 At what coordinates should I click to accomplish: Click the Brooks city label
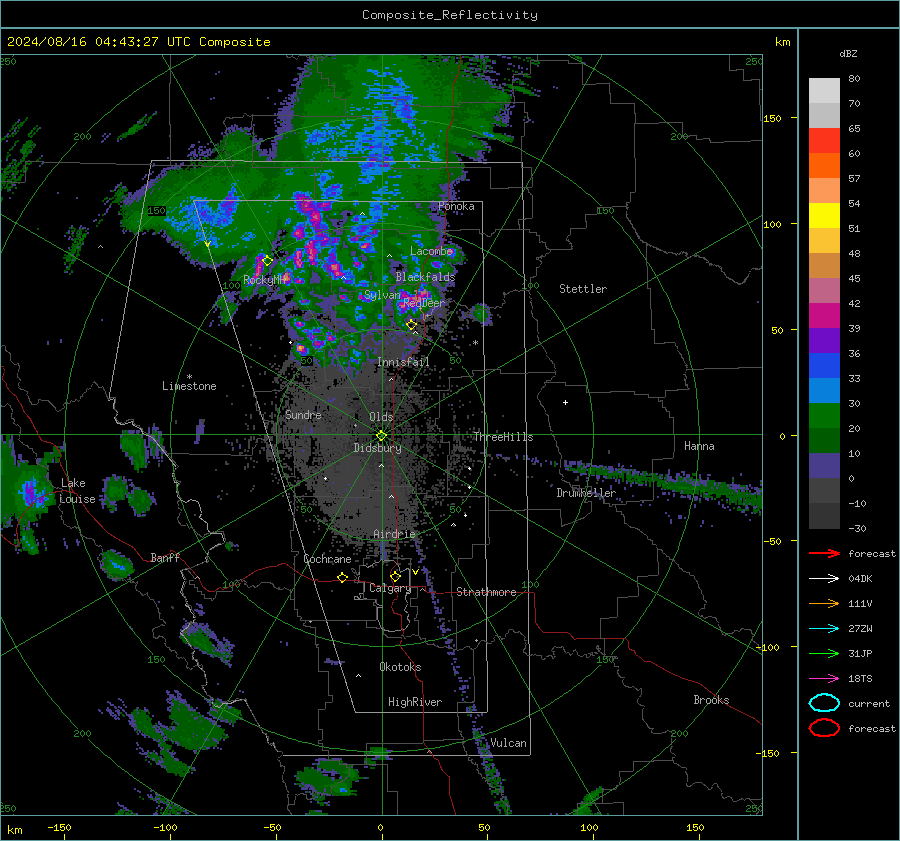tap(711, 700)
